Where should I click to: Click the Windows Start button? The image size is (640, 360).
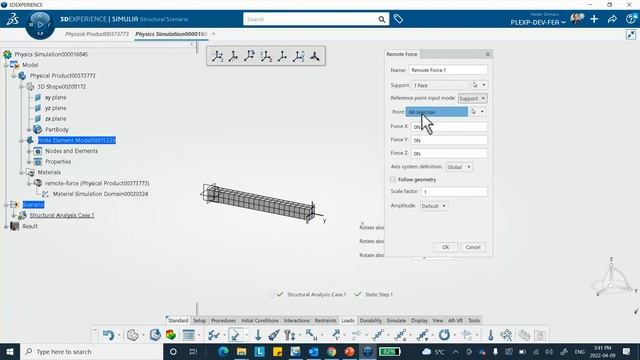(x=10, y=351)
